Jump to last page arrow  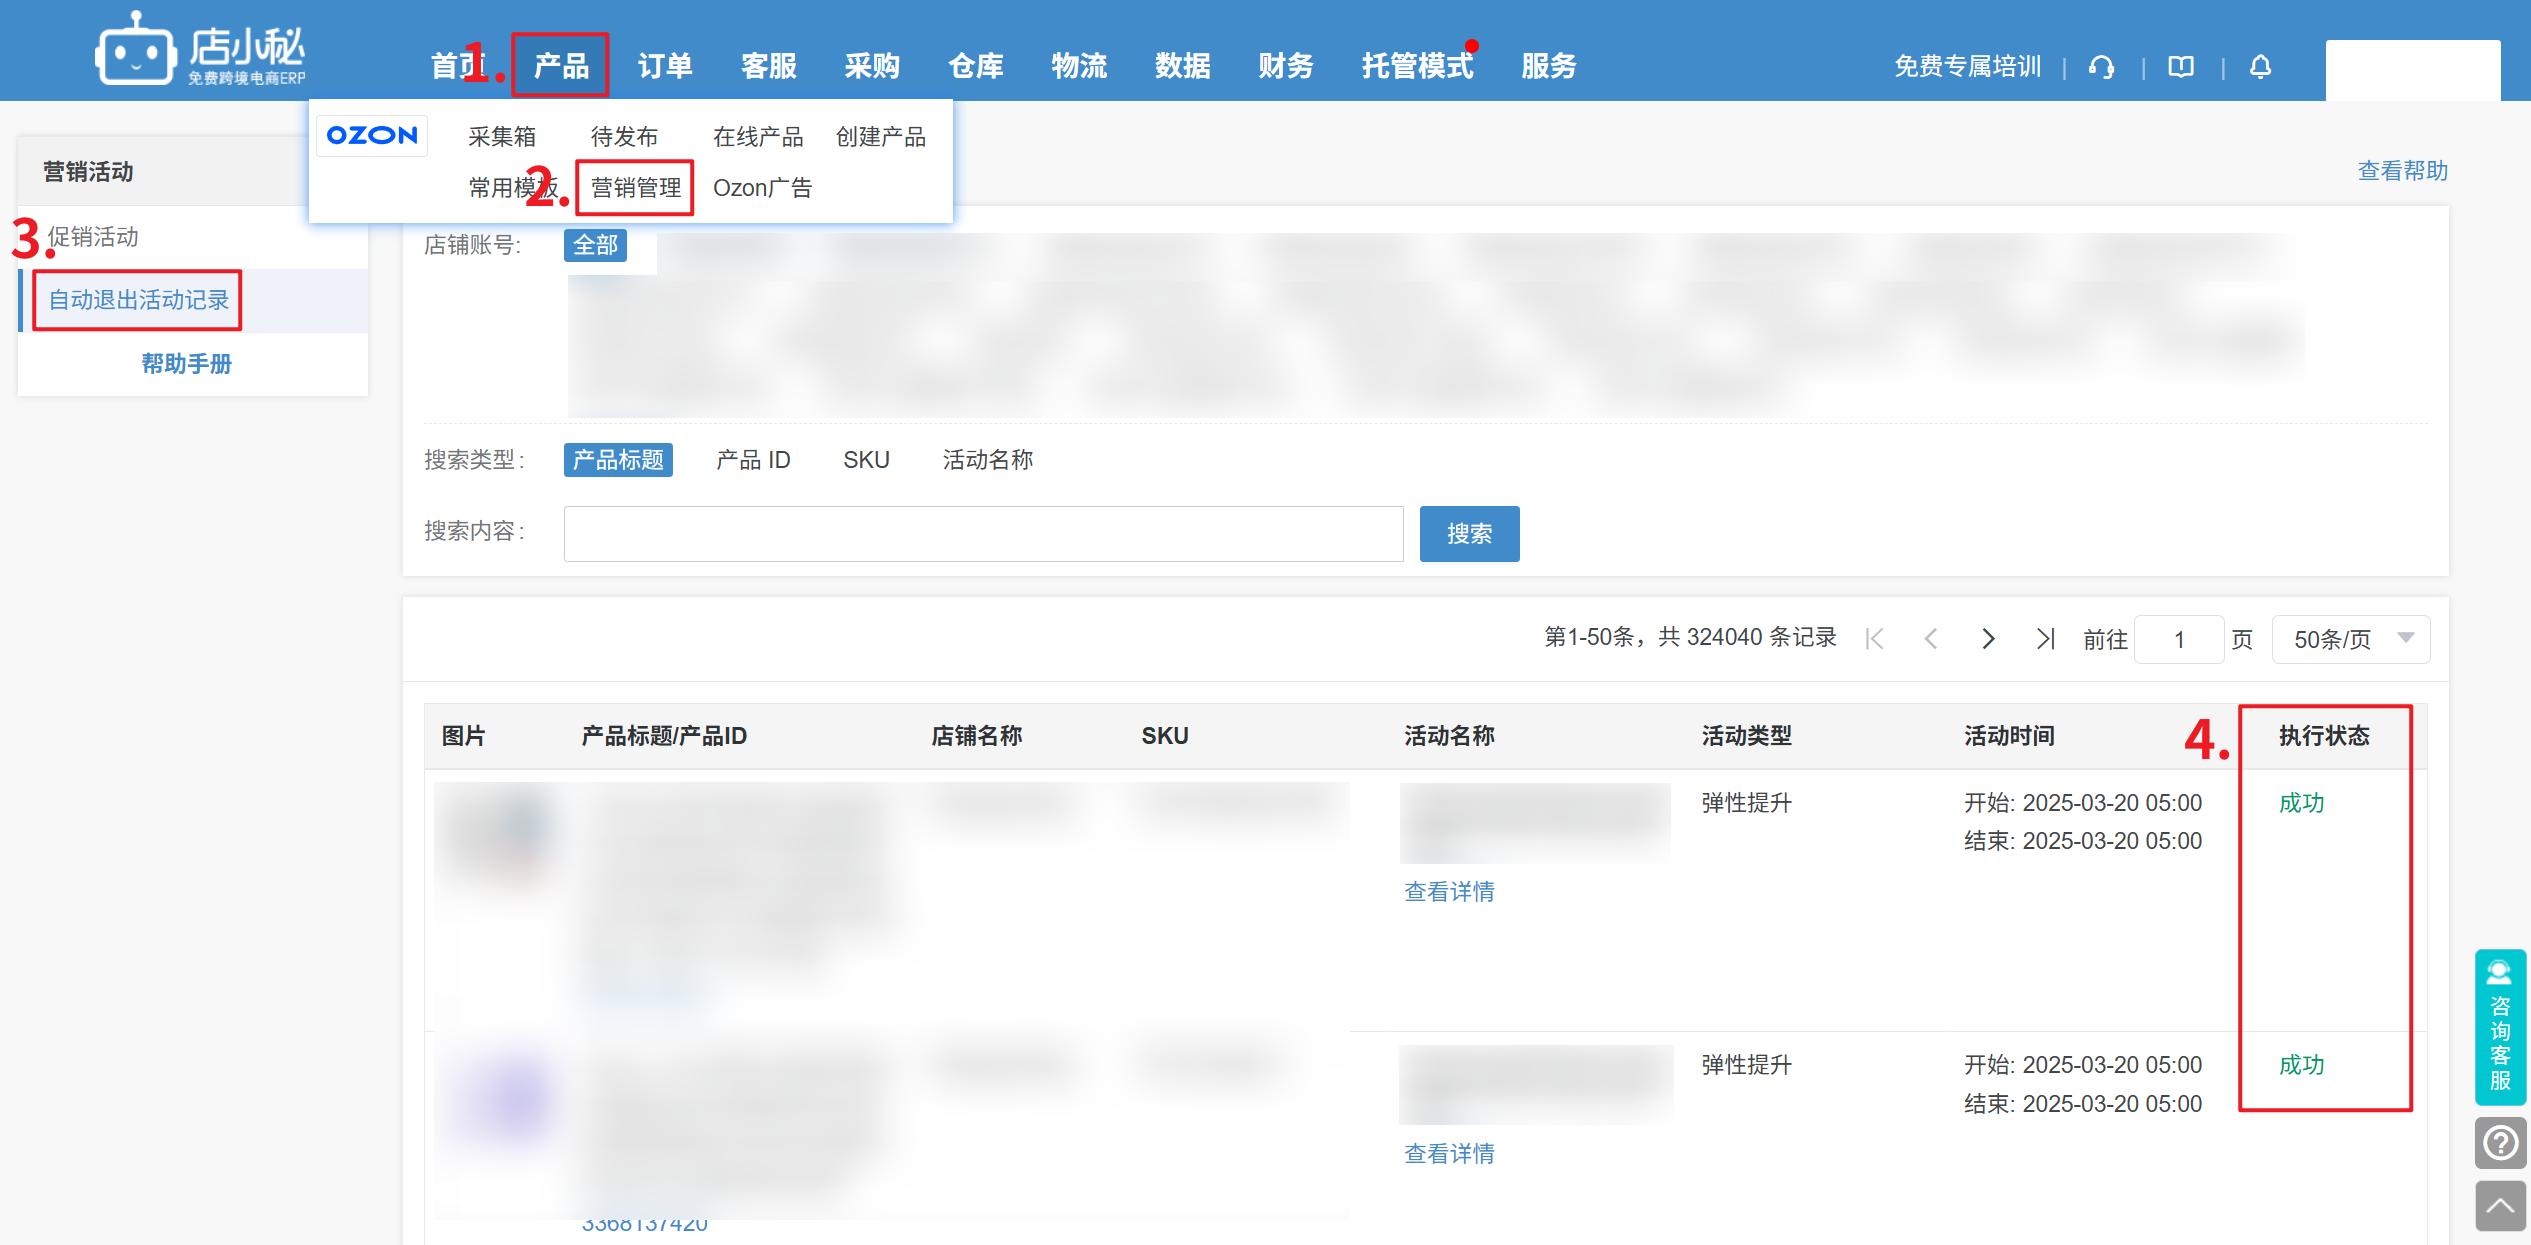[2045, 639]
